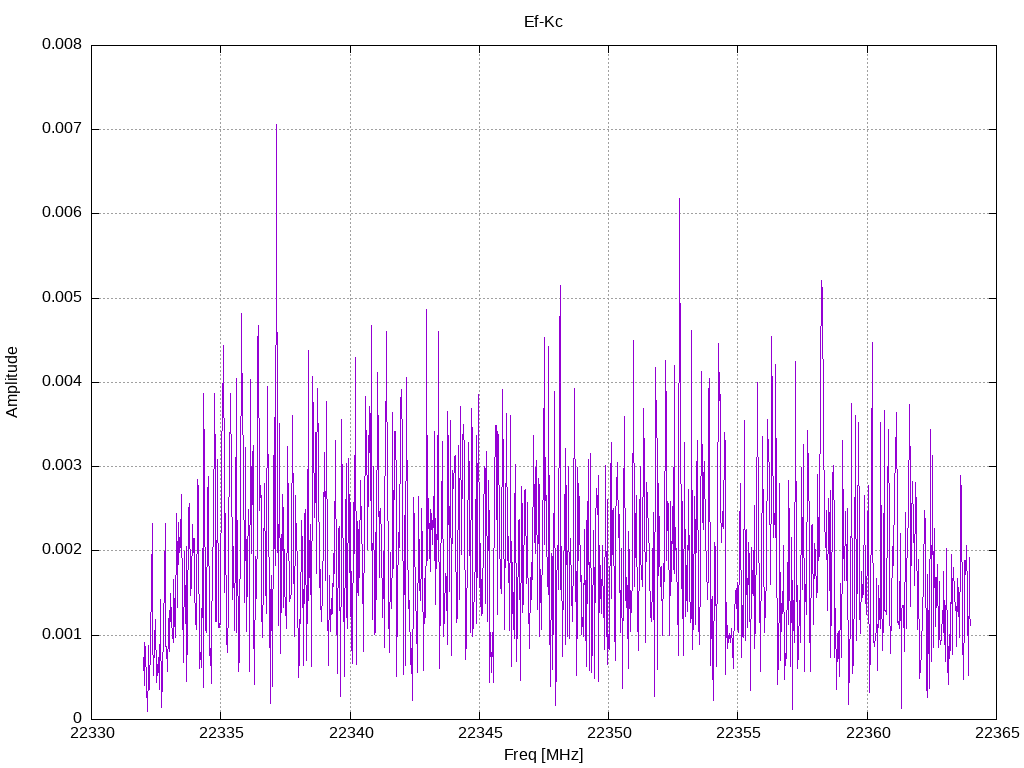Click the 22340 x-axis tick label
Image resolution: width=1024 pixels, height=768 pixels.
tap(351, 733)
